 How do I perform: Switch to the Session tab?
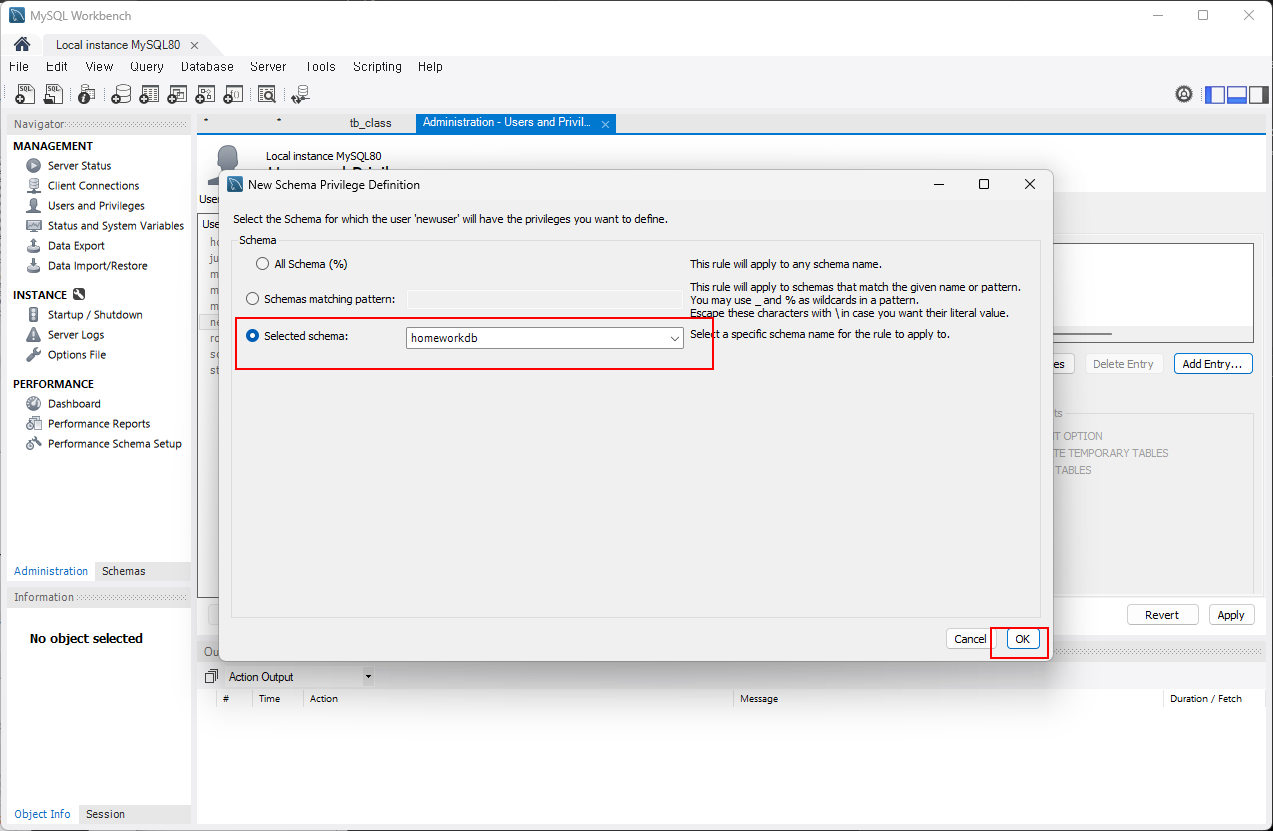pyautogui.click(x=105, y=814)
